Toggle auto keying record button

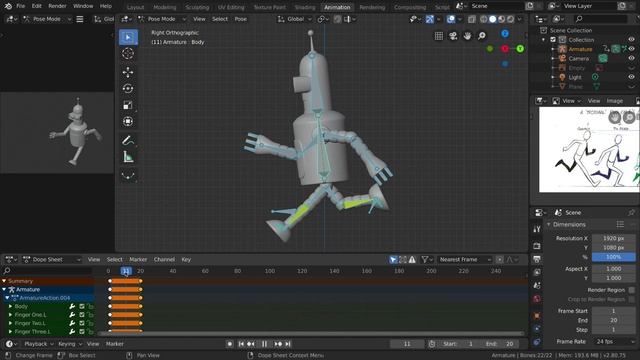coord(230,344)
